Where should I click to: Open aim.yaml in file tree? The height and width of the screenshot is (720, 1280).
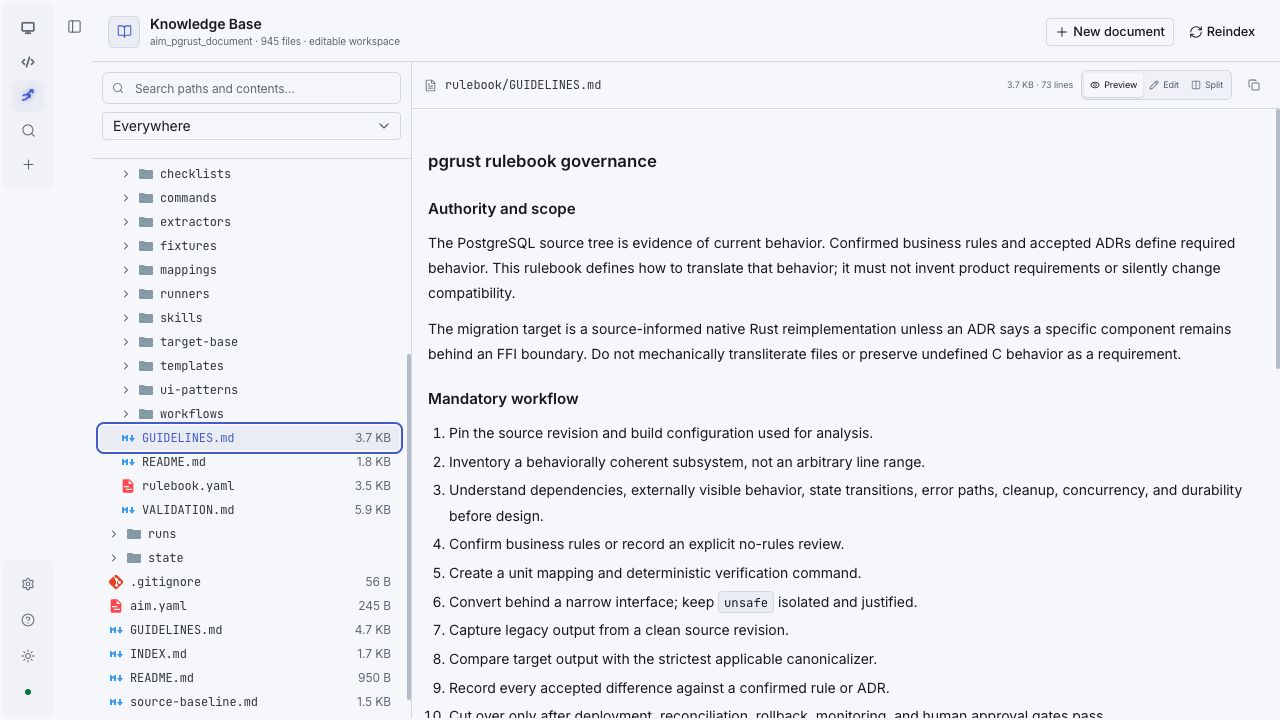(x=250, y=606)
